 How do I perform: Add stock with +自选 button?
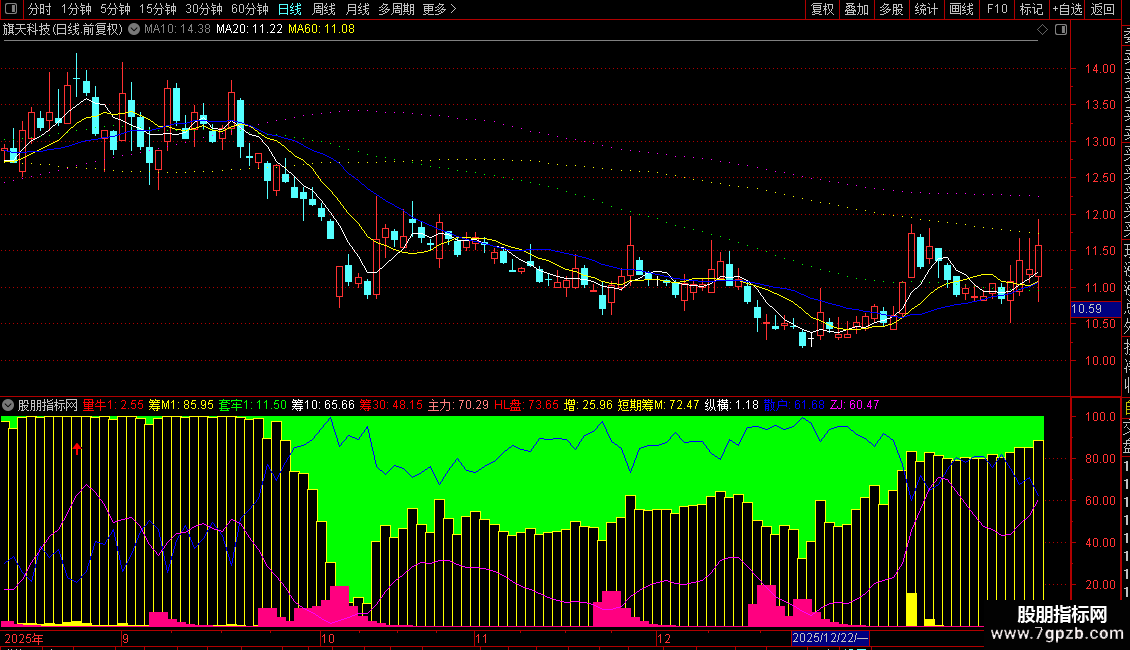(1067, 9)
